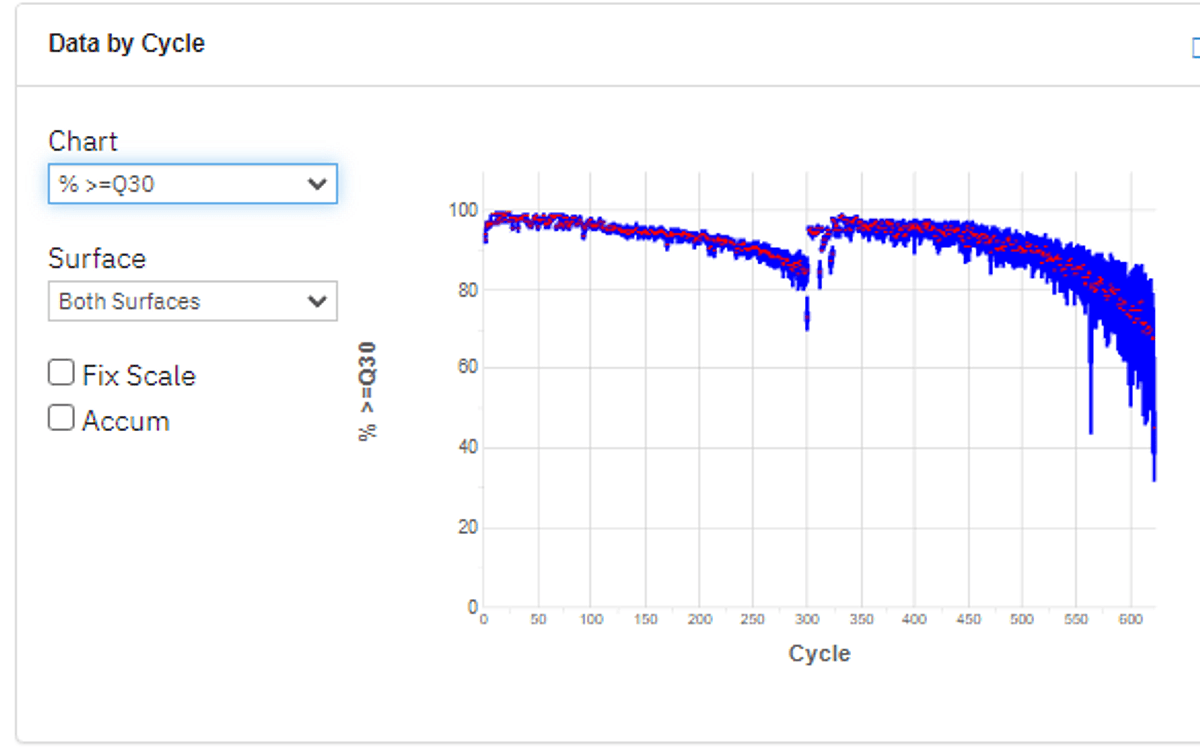Click the Data by Cycle panel title

127,44
